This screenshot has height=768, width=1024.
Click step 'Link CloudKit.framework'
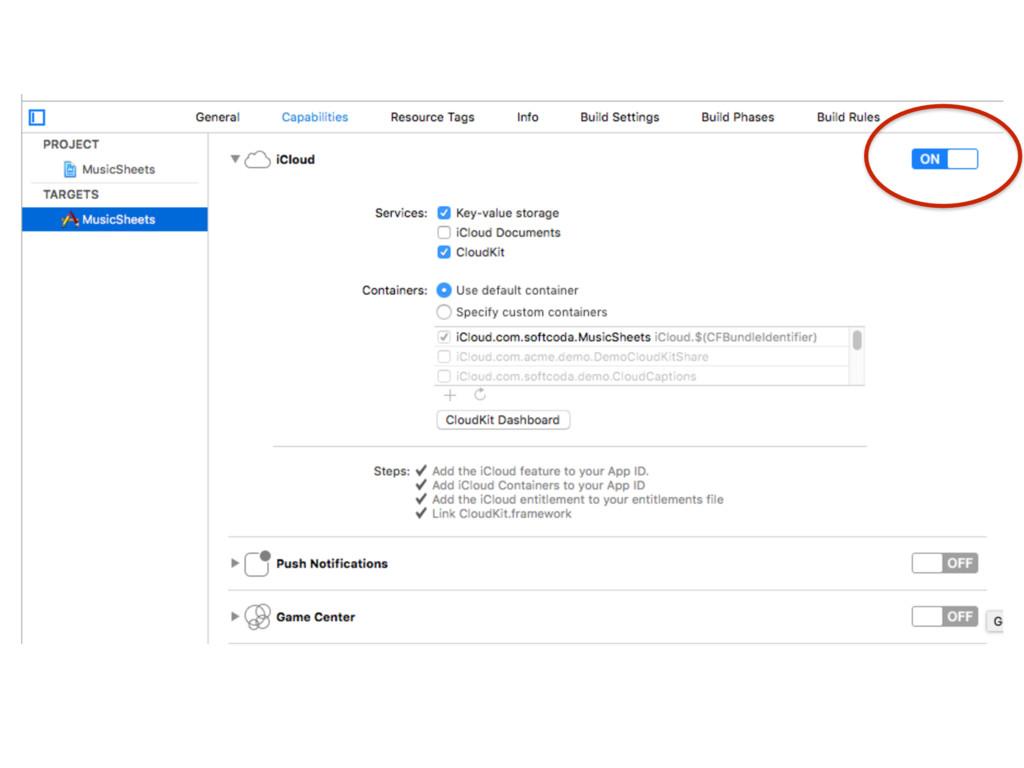(x=502, y=514)
